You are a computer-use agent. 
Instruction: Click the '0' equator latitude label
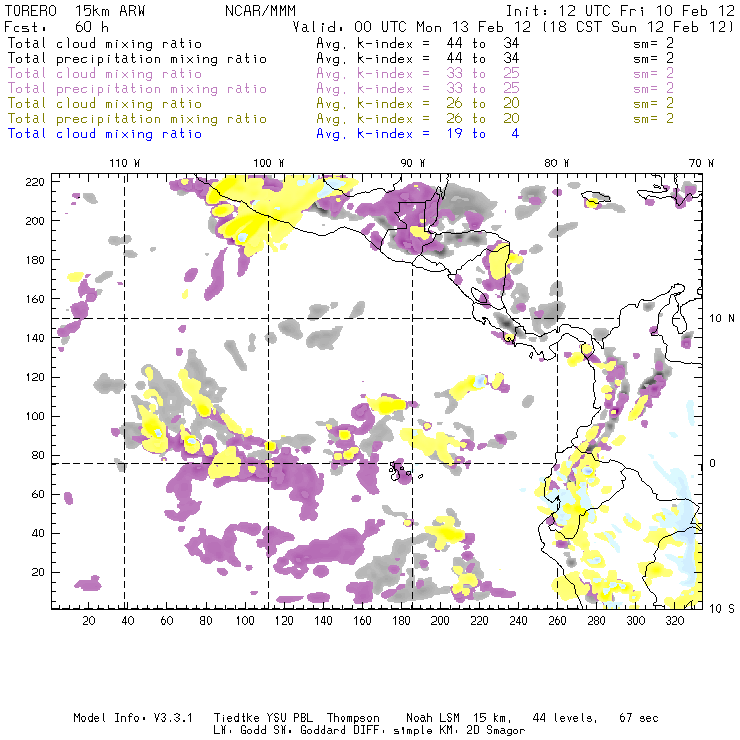click(713, 463)
